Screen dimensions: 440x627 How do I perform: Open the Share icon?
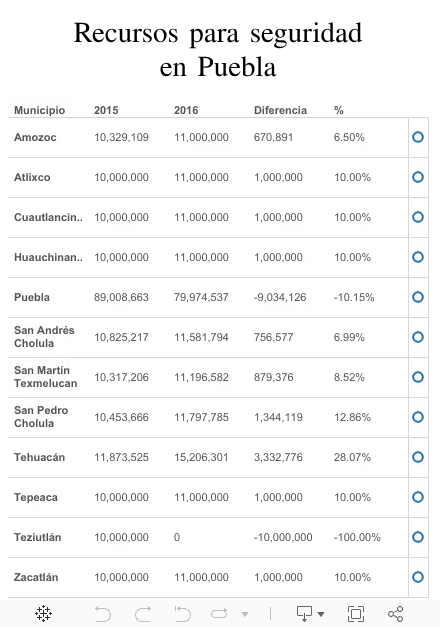click(x=396, y=614)
